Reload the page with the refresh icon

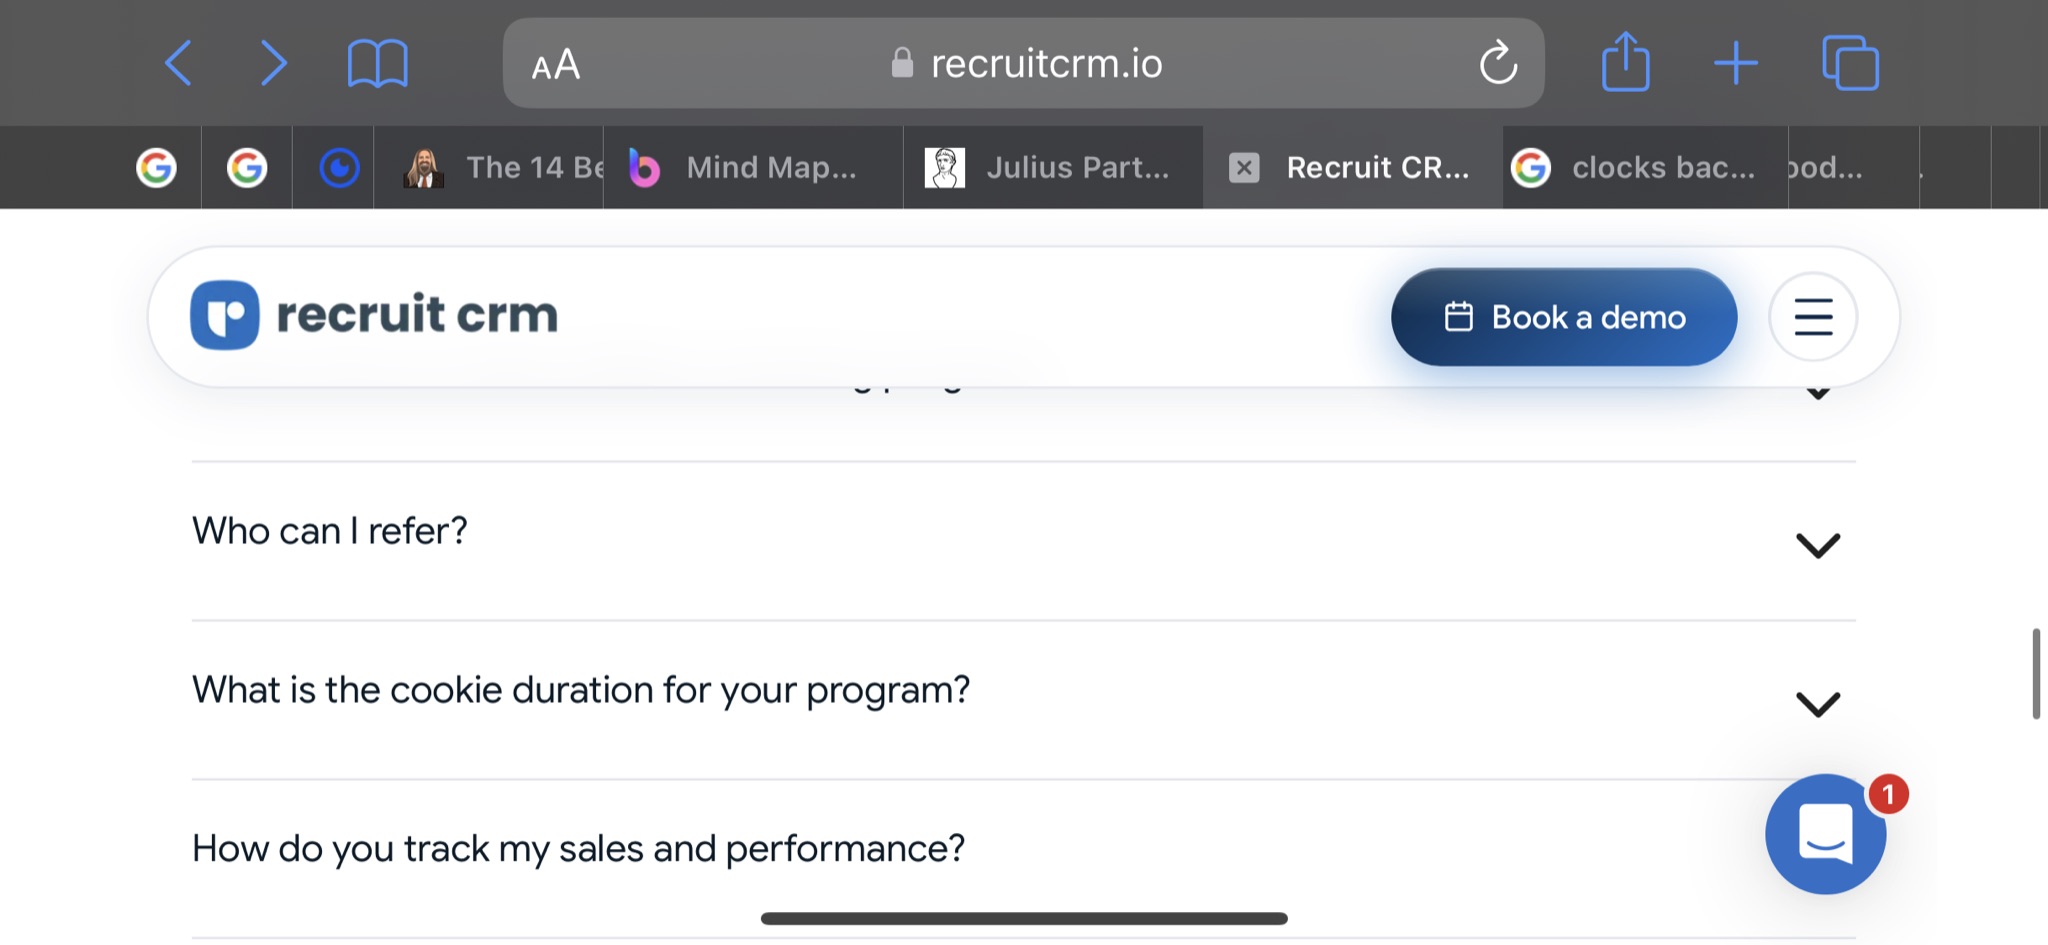tap(1498, 63)
